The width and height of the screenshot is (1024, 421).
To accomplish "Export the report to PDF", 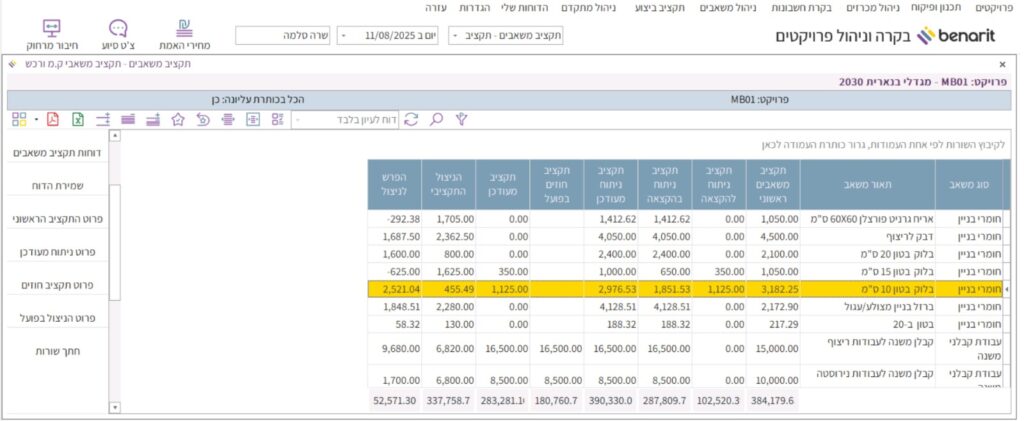I will pos(53,119).
